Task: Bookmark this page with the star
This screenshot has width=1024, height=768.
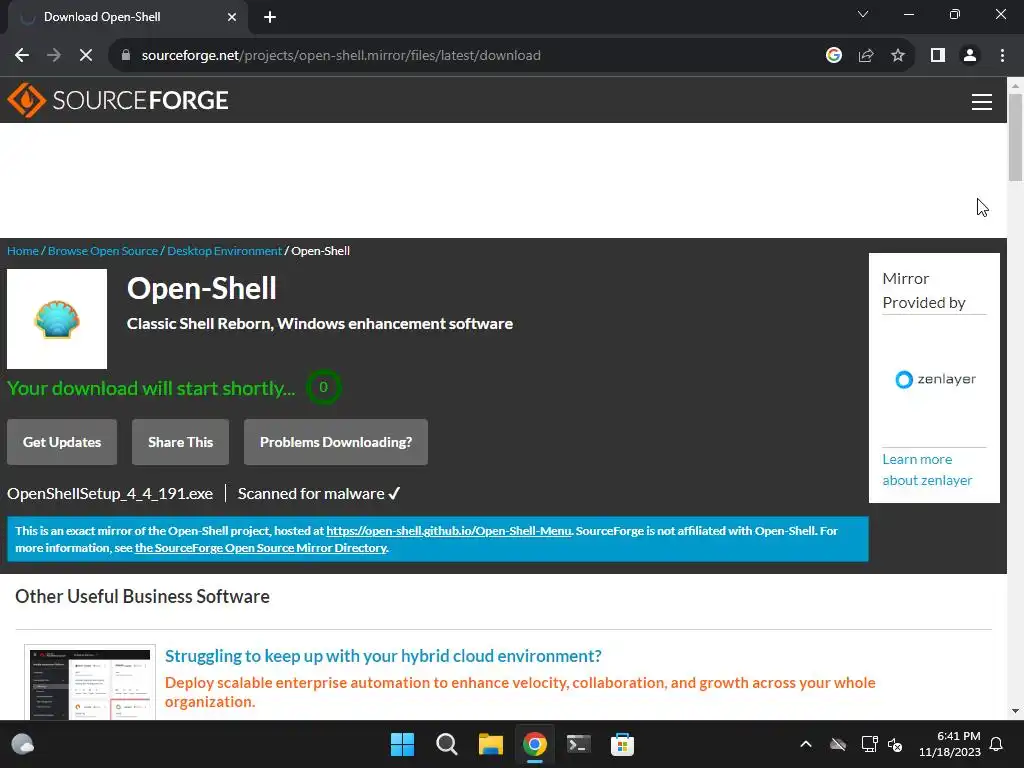Action: tap(898, 56)
